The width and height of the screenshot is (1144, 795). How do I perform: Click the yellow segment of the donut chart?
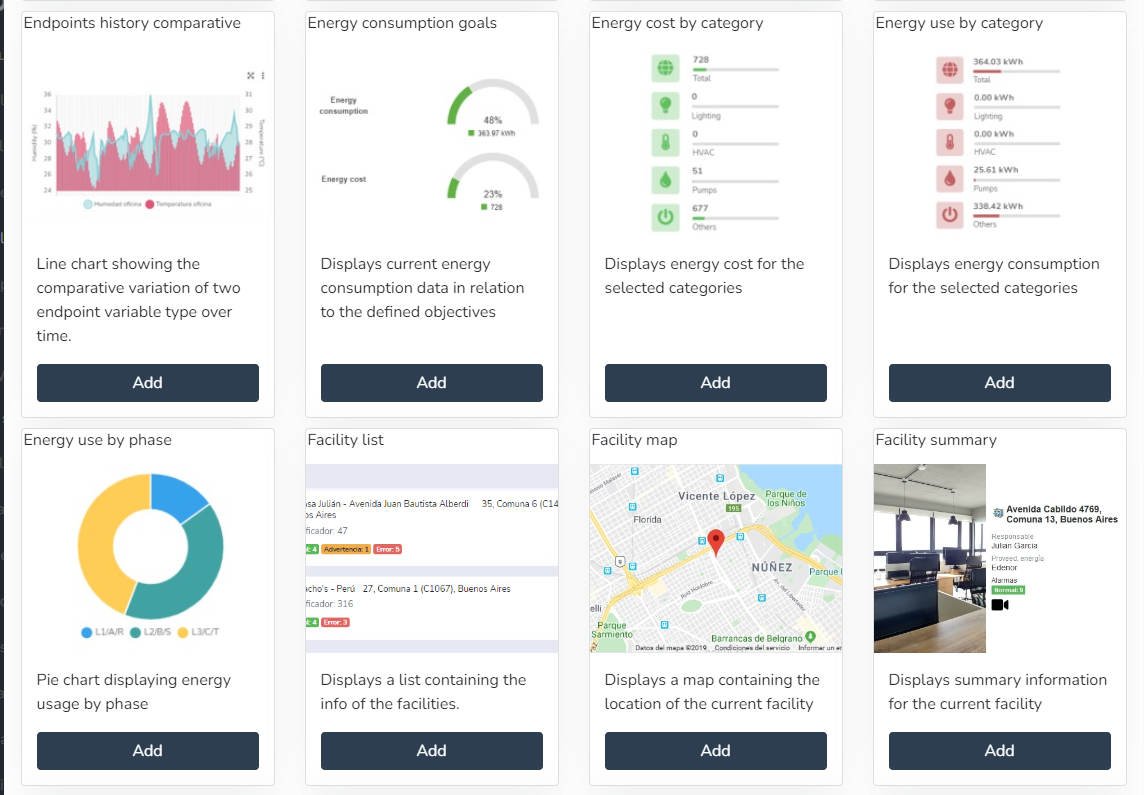pyautogui.click(x=97, y=540)
